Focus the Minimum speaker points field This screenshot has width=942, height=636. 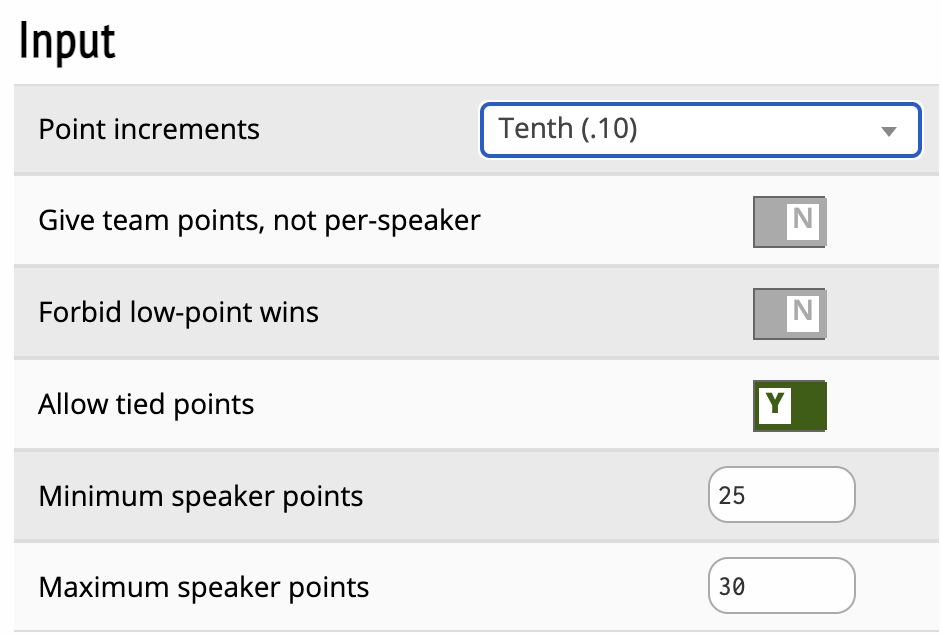tap(781, 496)
